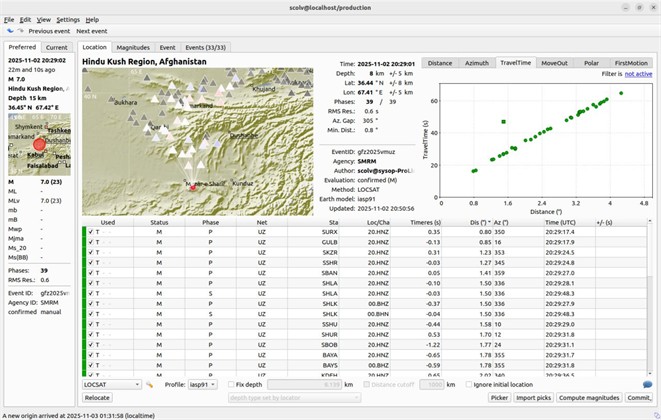The width and height of the screenshot is (661, 420).
Task: Open the depth type set by locator dropdown
Action: point(294,398)
